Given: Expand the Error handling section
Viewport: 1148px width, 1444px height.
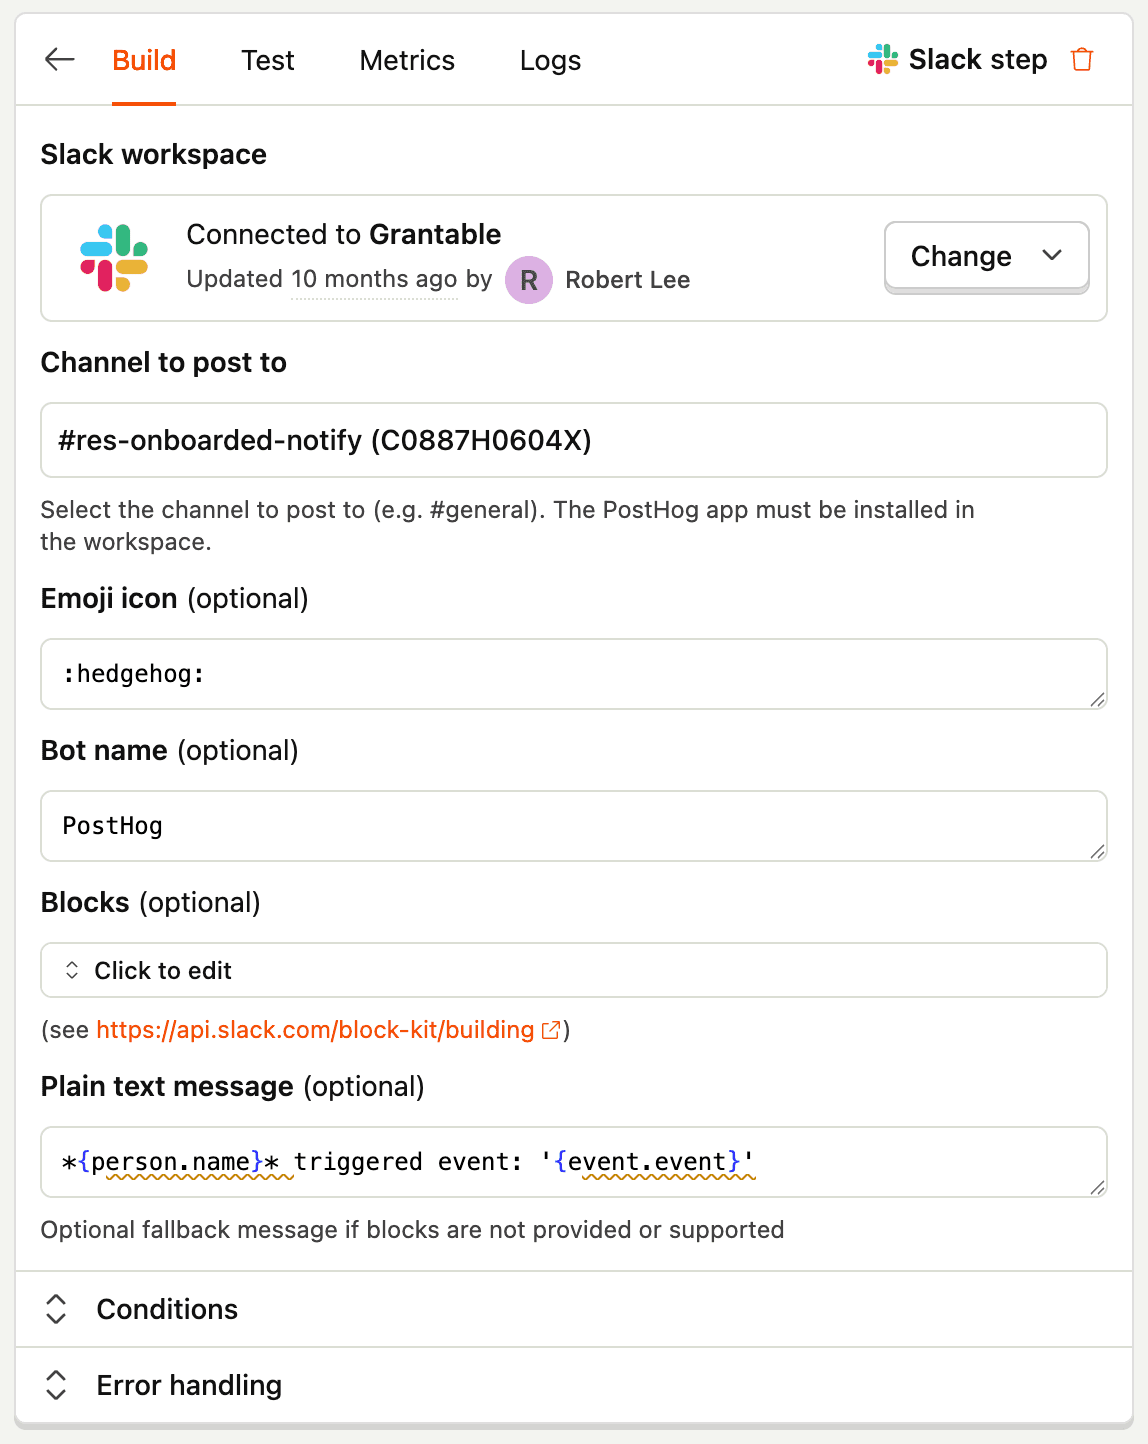Looking at the screenshot, I should pyautogui.click(x=188, y=1385).
